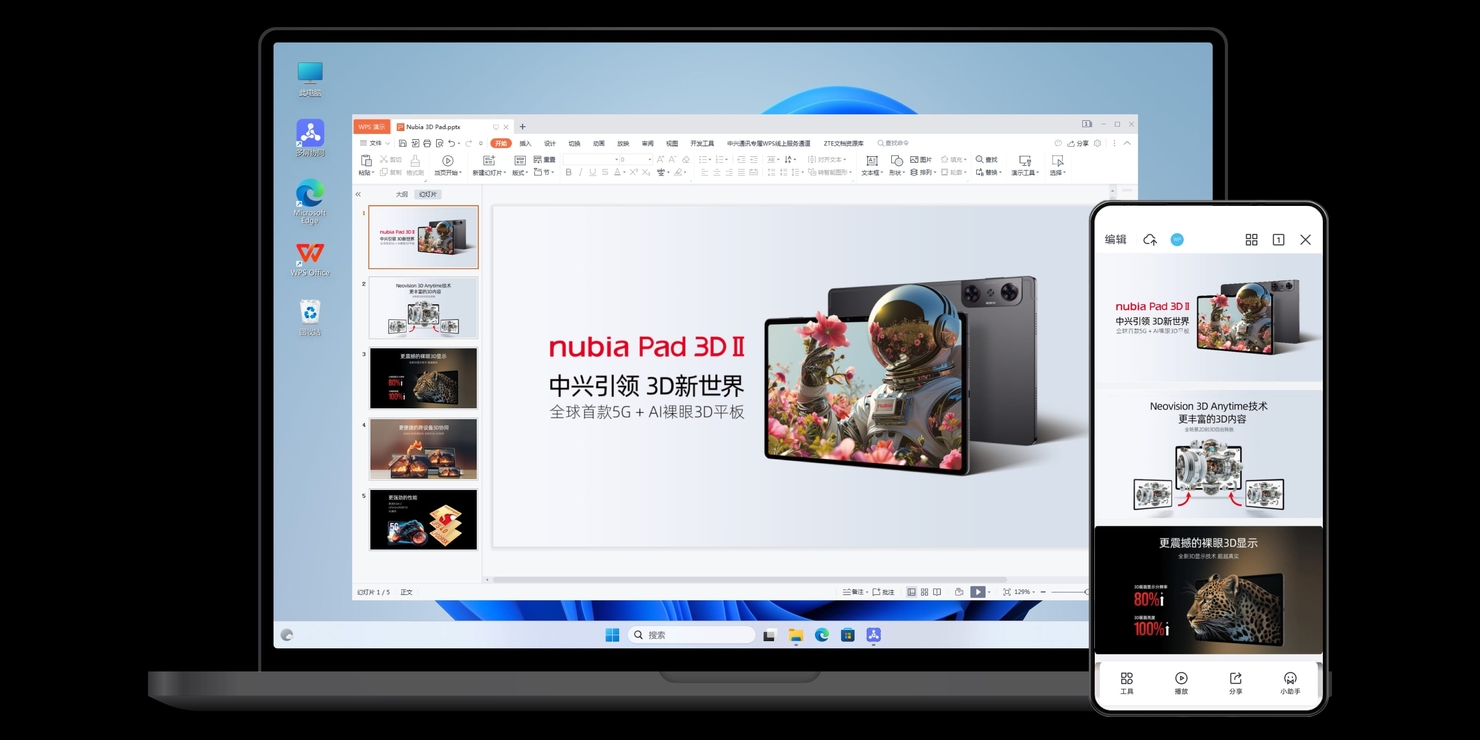1480x740 pixels.
Task: Open the Paste (粘贴) tool in ribbon
Action: 367,165
